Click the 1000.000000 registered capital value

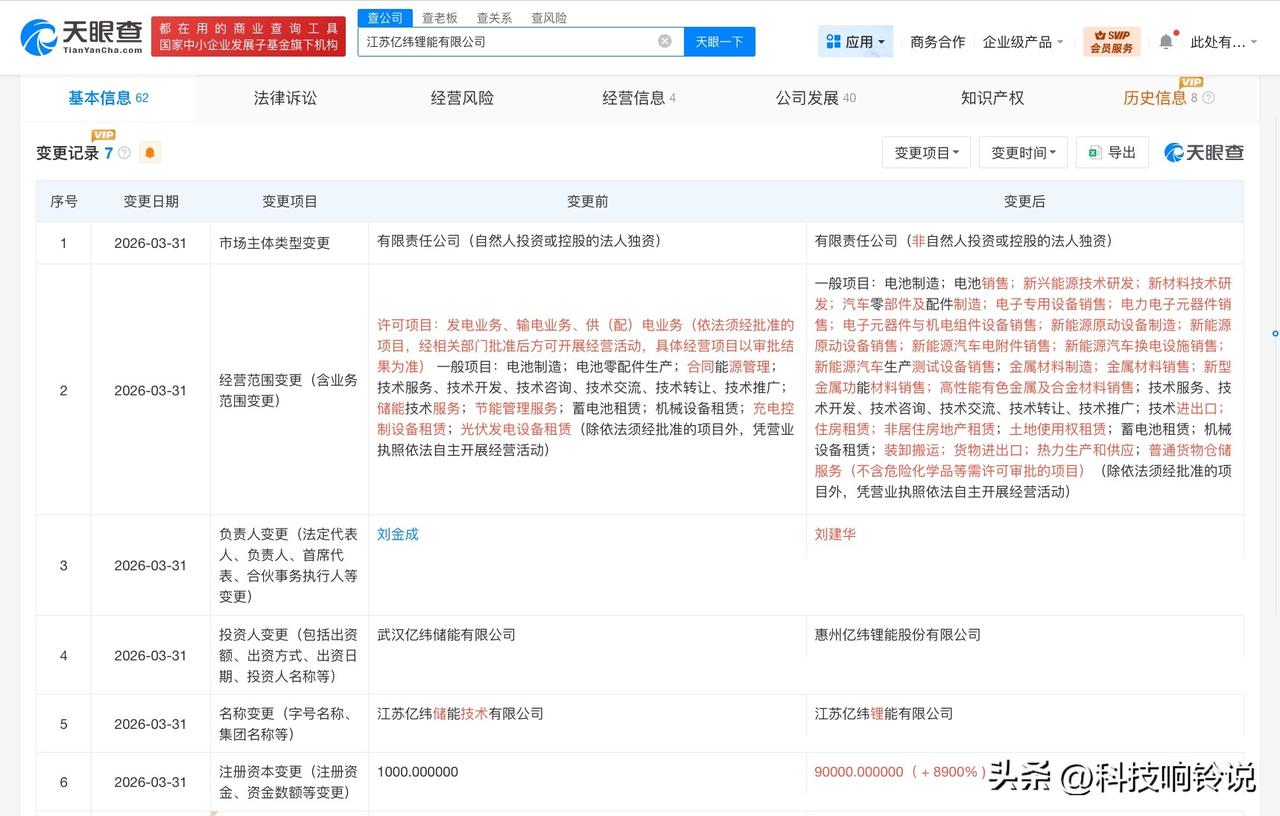click(x=418, y=772)
